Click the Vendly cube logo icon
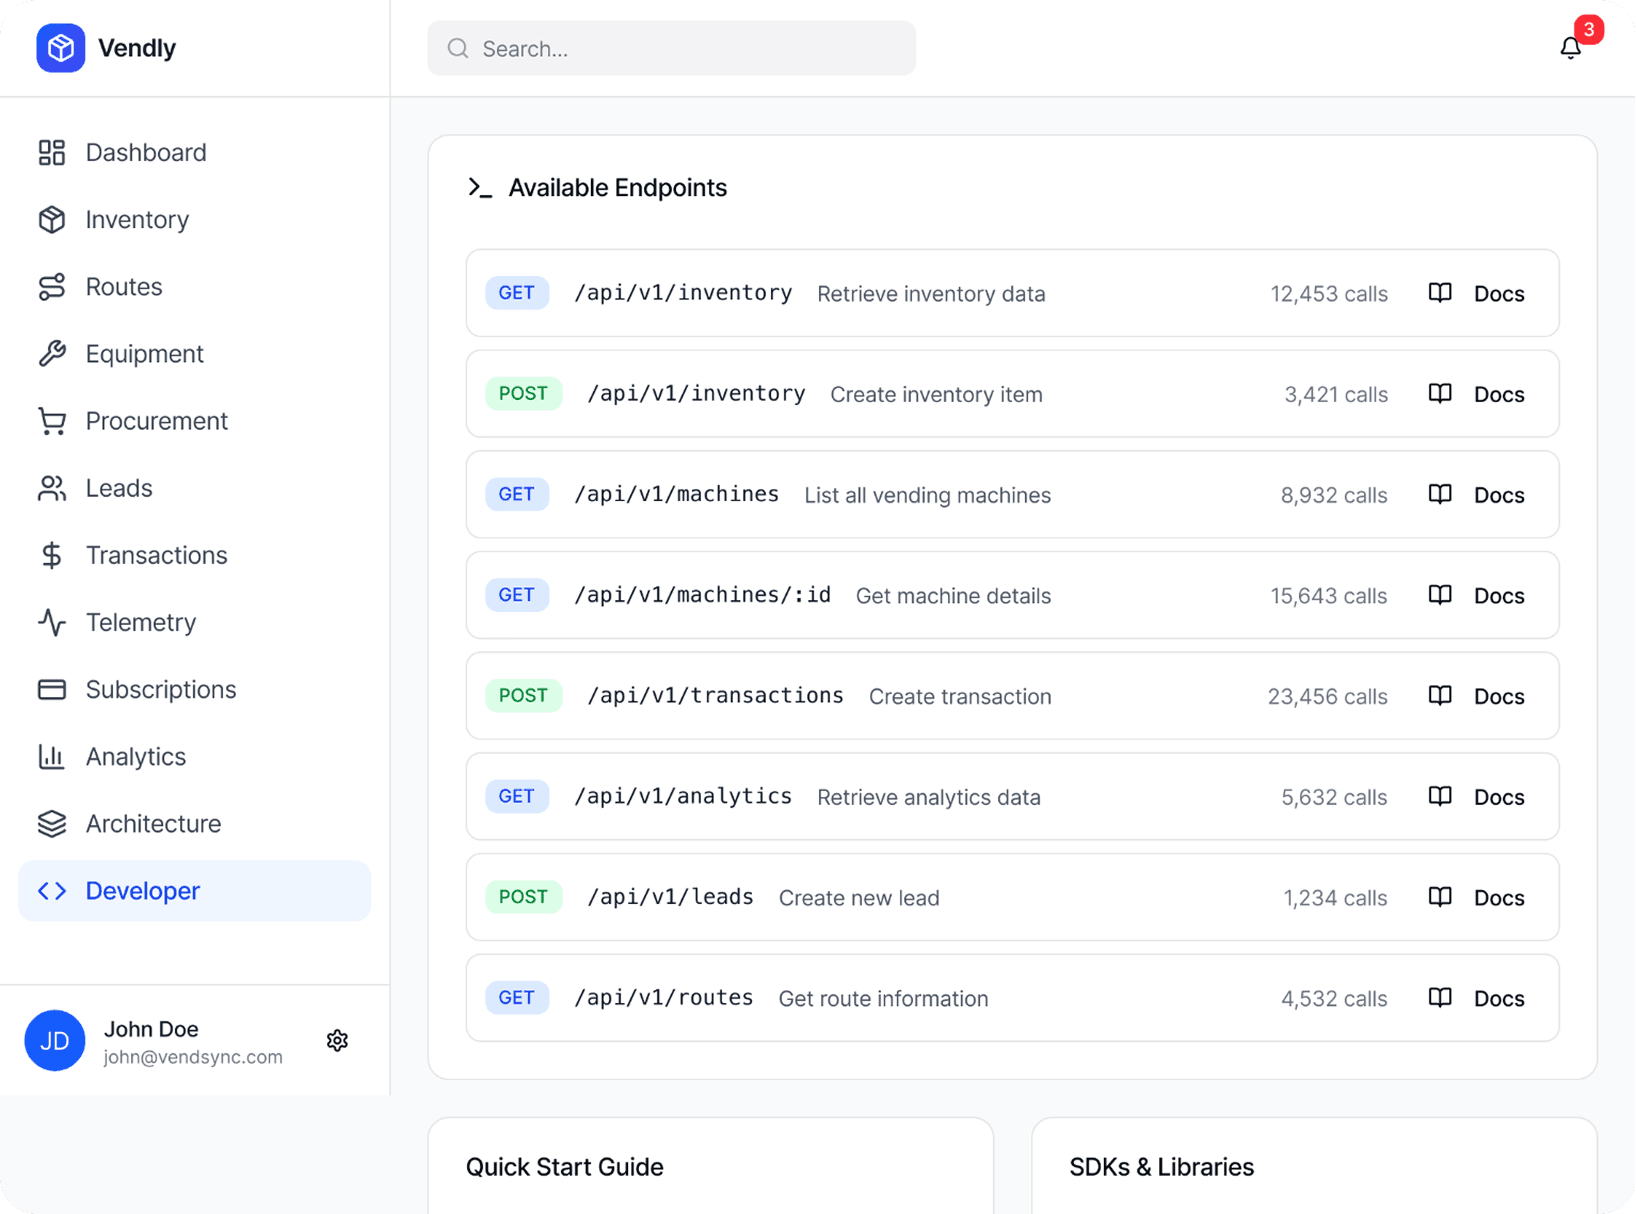 [60, 47]
